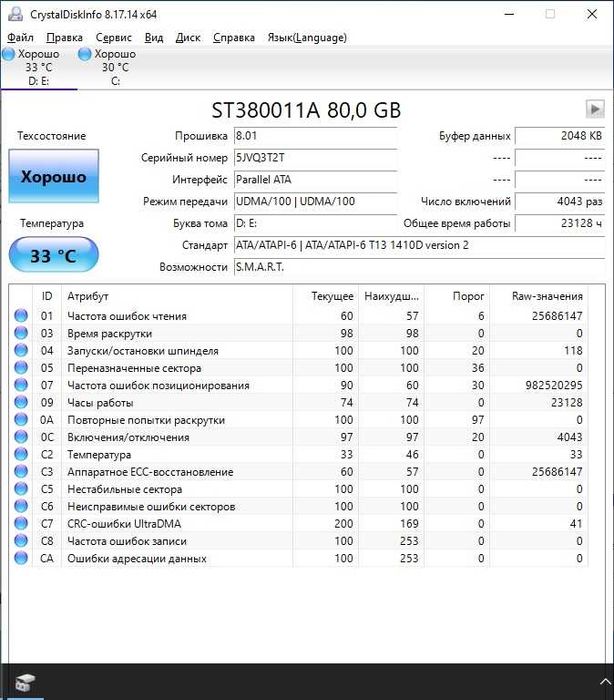Click the Техсостояние label
This screenshot has width=614, height=700.
tap(51, 136)
